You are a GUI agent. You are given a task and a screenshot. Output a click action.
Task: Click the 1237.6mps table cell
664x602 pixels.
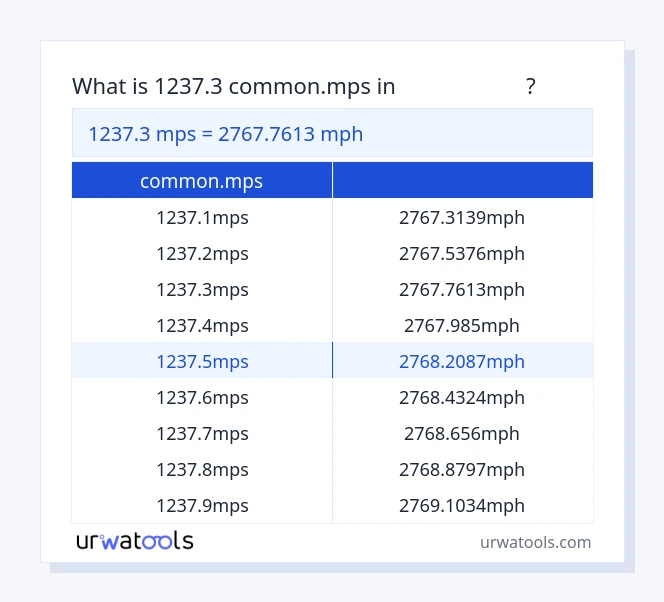(x=202, y=397)
